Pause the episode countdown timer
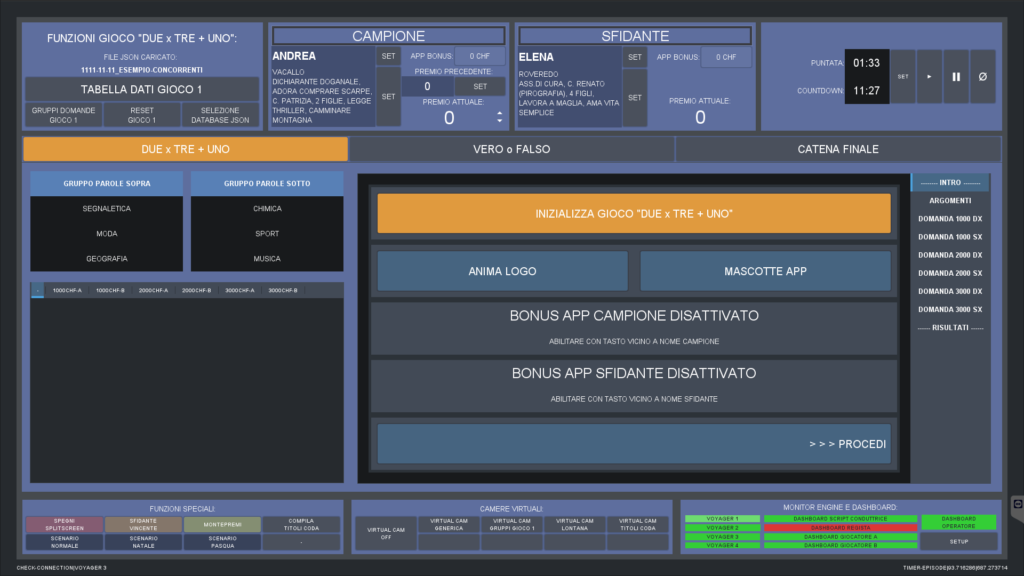1024x576 pixels. pyautogui.click(x=955, y=76)
